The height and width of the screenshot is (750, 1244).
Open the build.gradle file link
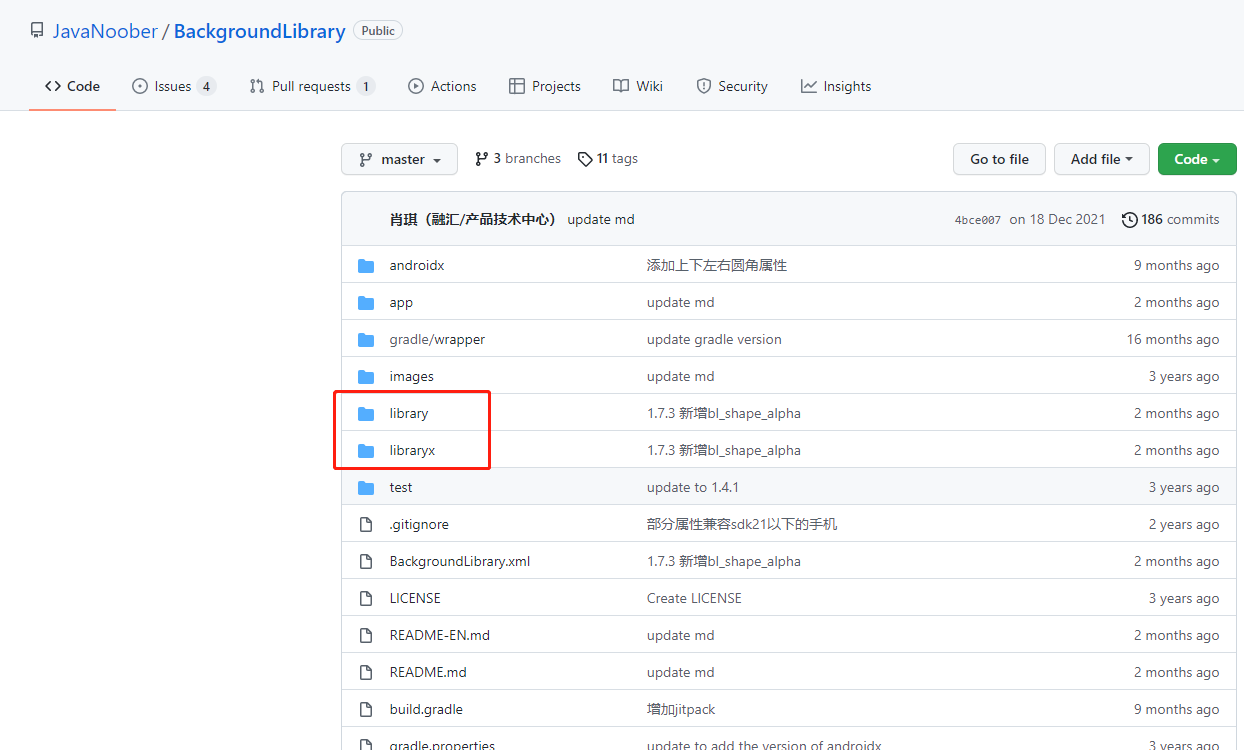[x=426, y=710]
